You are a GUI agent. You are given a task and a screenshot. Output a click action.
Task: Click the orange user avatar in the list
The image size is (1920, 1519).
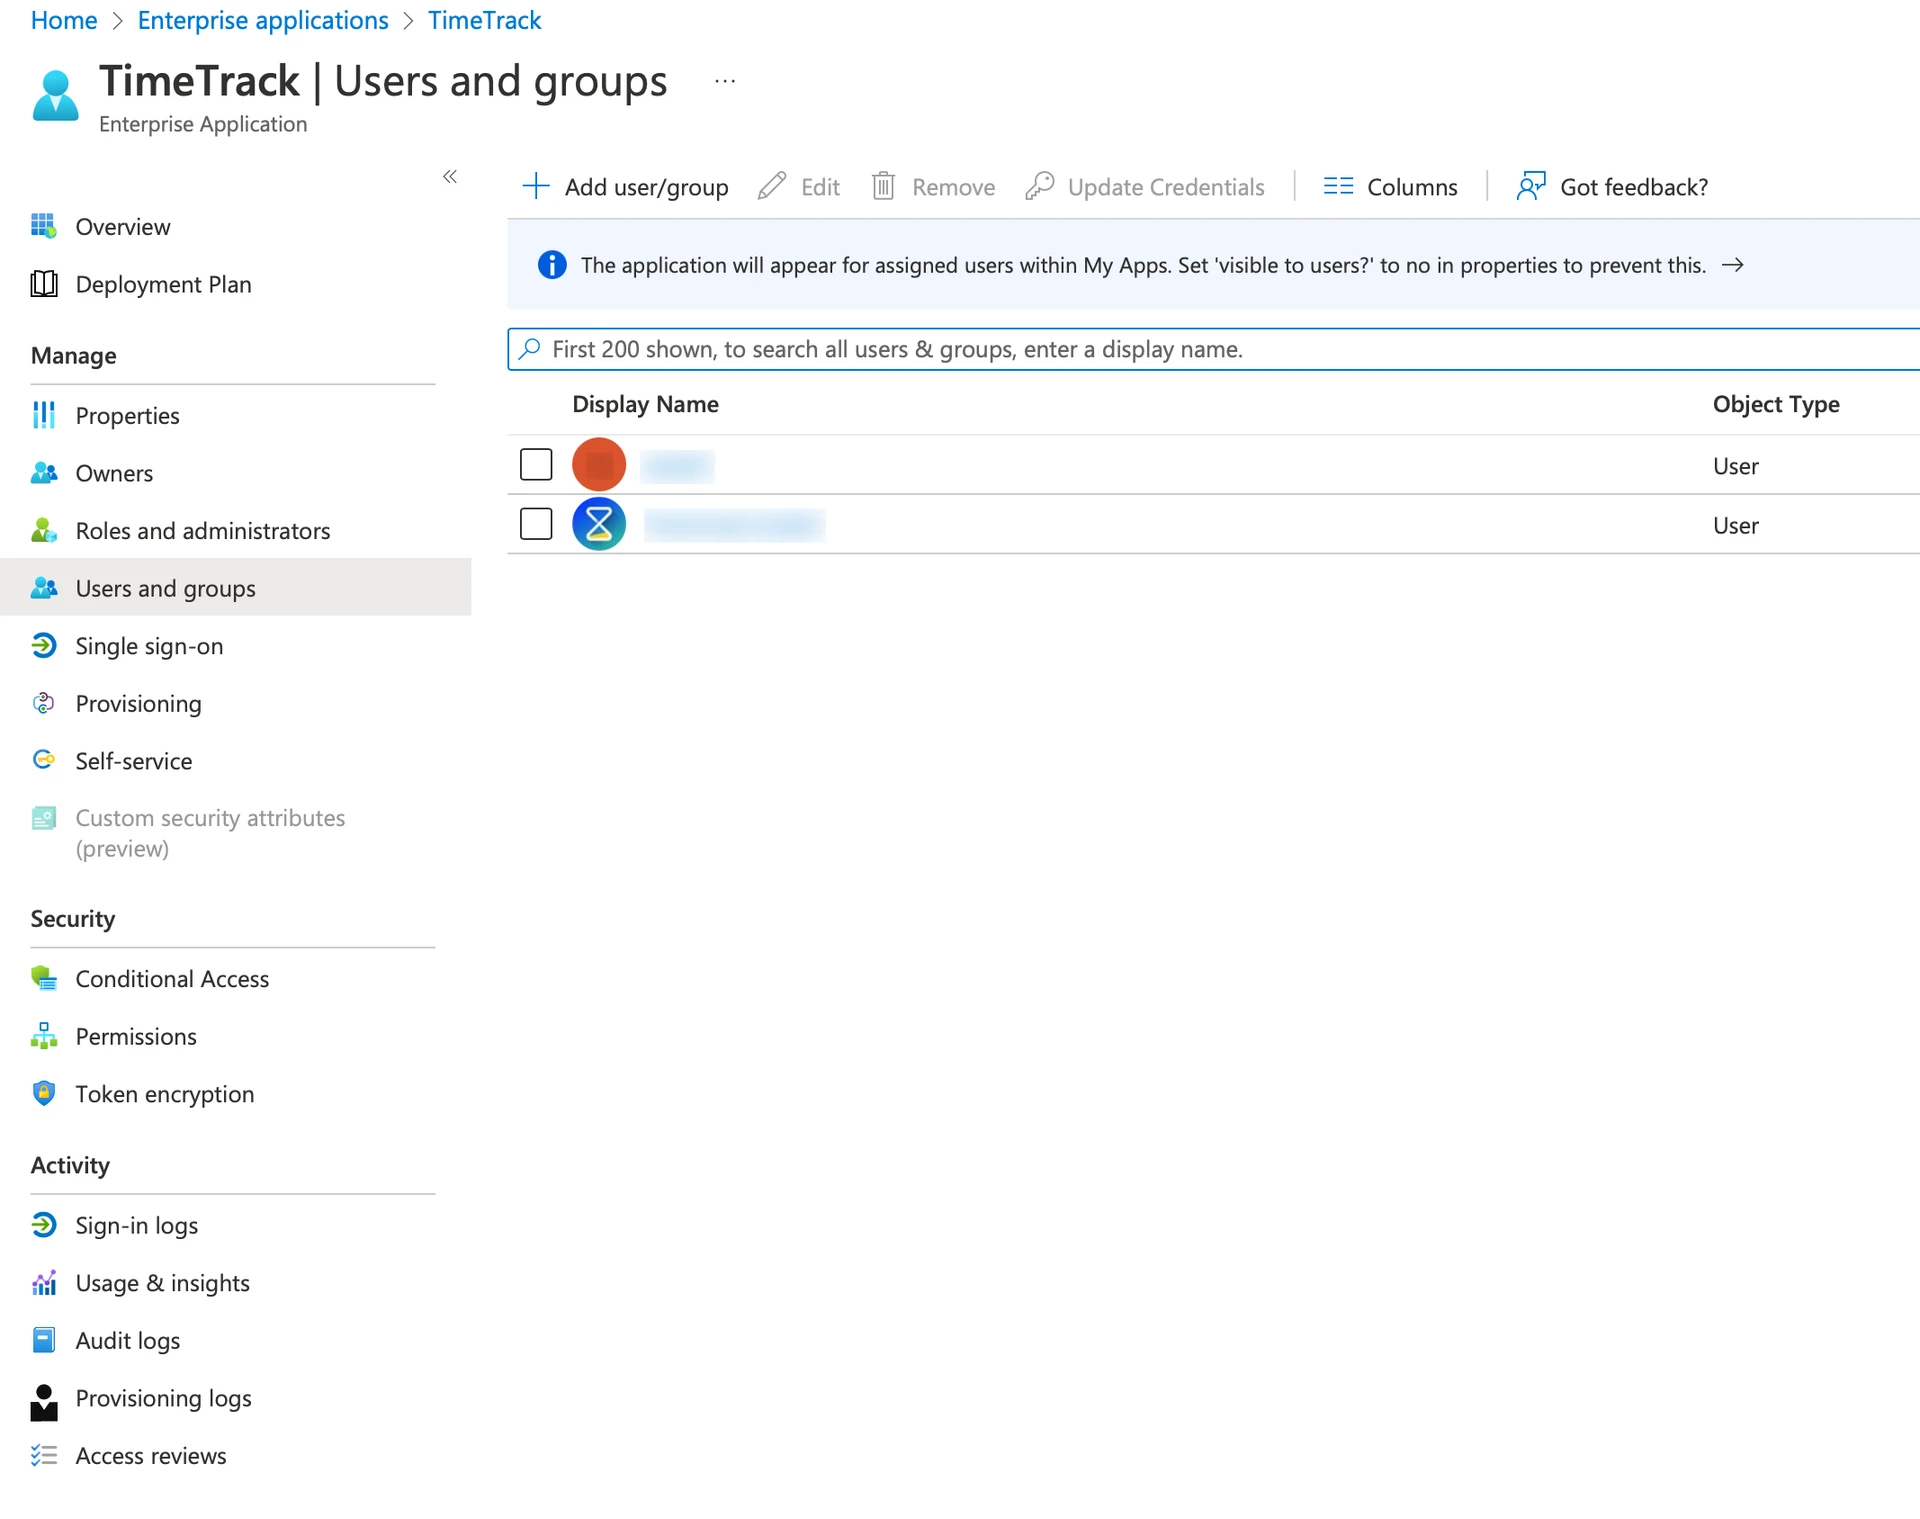tap(598, 464)
